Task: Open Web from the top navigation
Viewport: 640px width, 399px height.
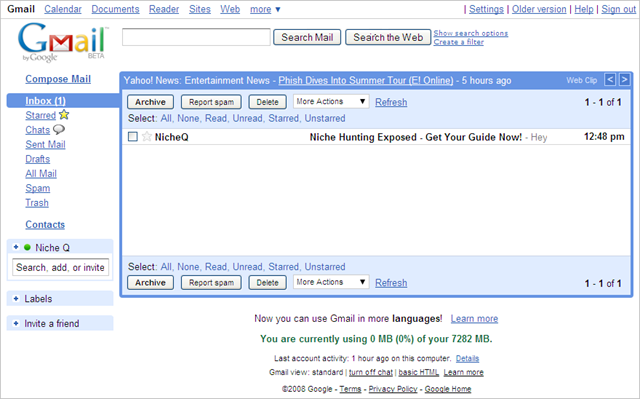Action: coord(230,9)
